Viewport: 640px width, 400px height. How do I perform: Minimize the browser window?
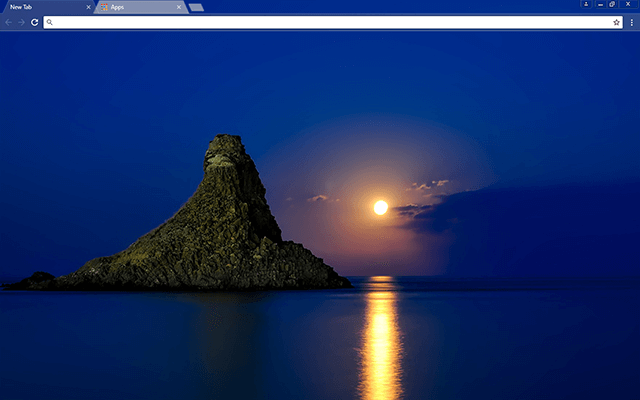600,4
